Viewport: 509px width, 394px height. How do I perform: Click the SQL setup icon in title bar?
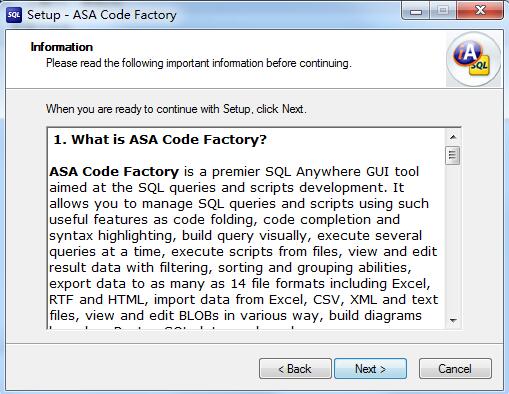(x=14, y=15)
